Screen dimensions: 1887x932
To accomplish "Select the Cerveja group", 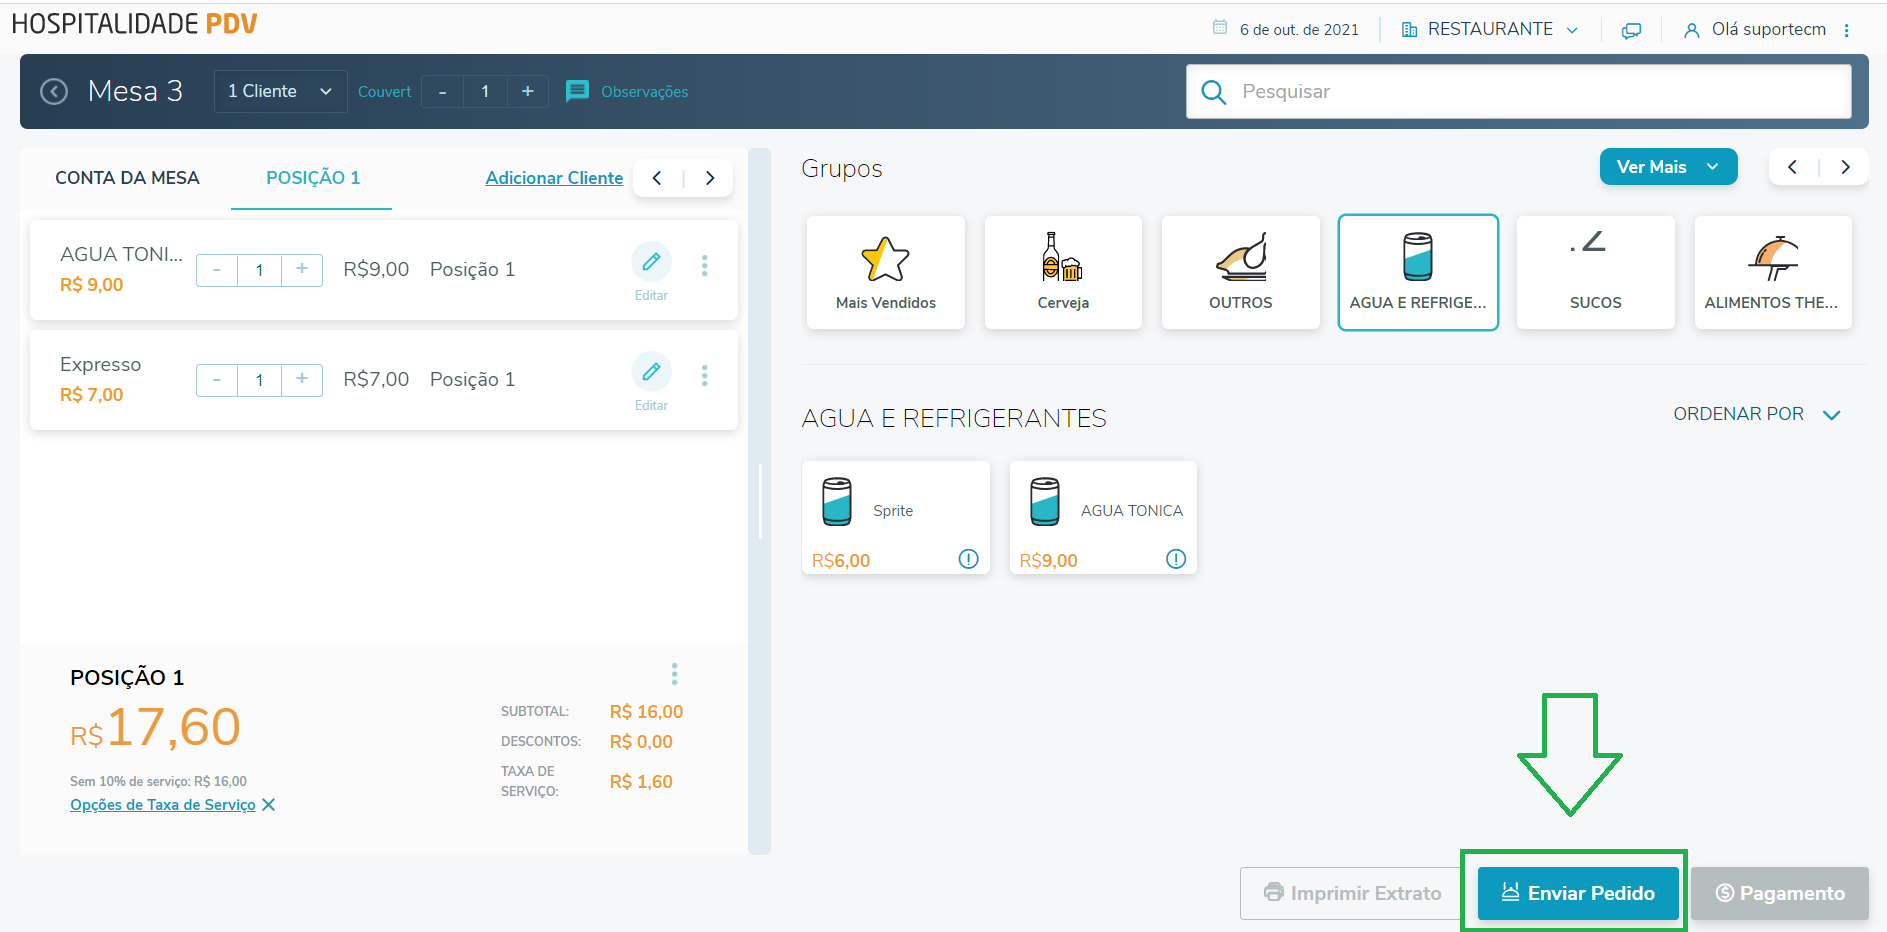I will point(1063,272).
